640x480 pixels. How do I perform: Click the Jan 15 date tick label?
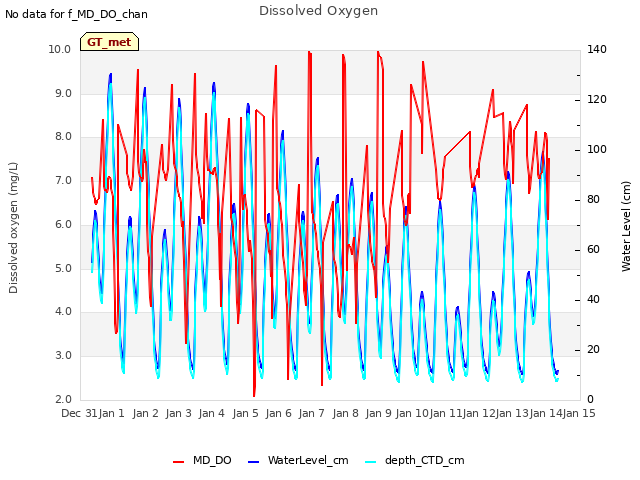(x=579, y=413)
